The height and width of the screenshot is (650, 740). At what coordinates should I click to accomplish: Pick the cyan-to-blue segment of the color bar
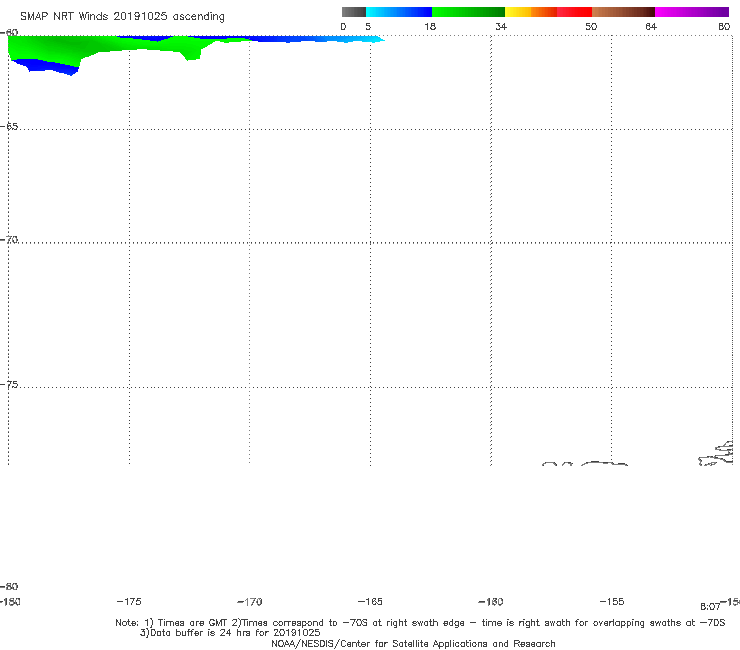tap(399, 12)
